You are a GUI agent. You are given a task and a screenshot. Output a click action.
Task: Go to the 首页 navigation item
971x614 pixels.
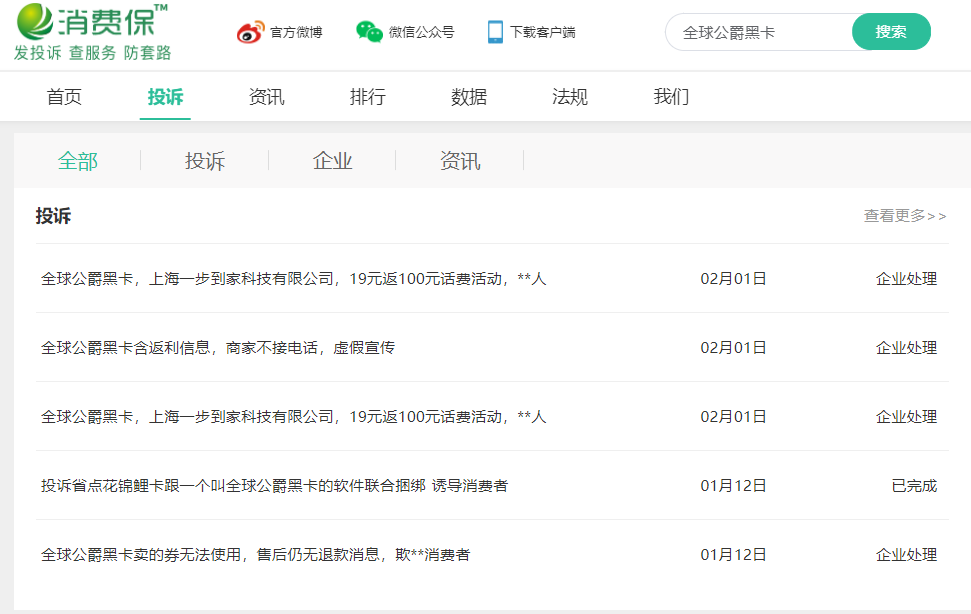click(x=64, y=97)
